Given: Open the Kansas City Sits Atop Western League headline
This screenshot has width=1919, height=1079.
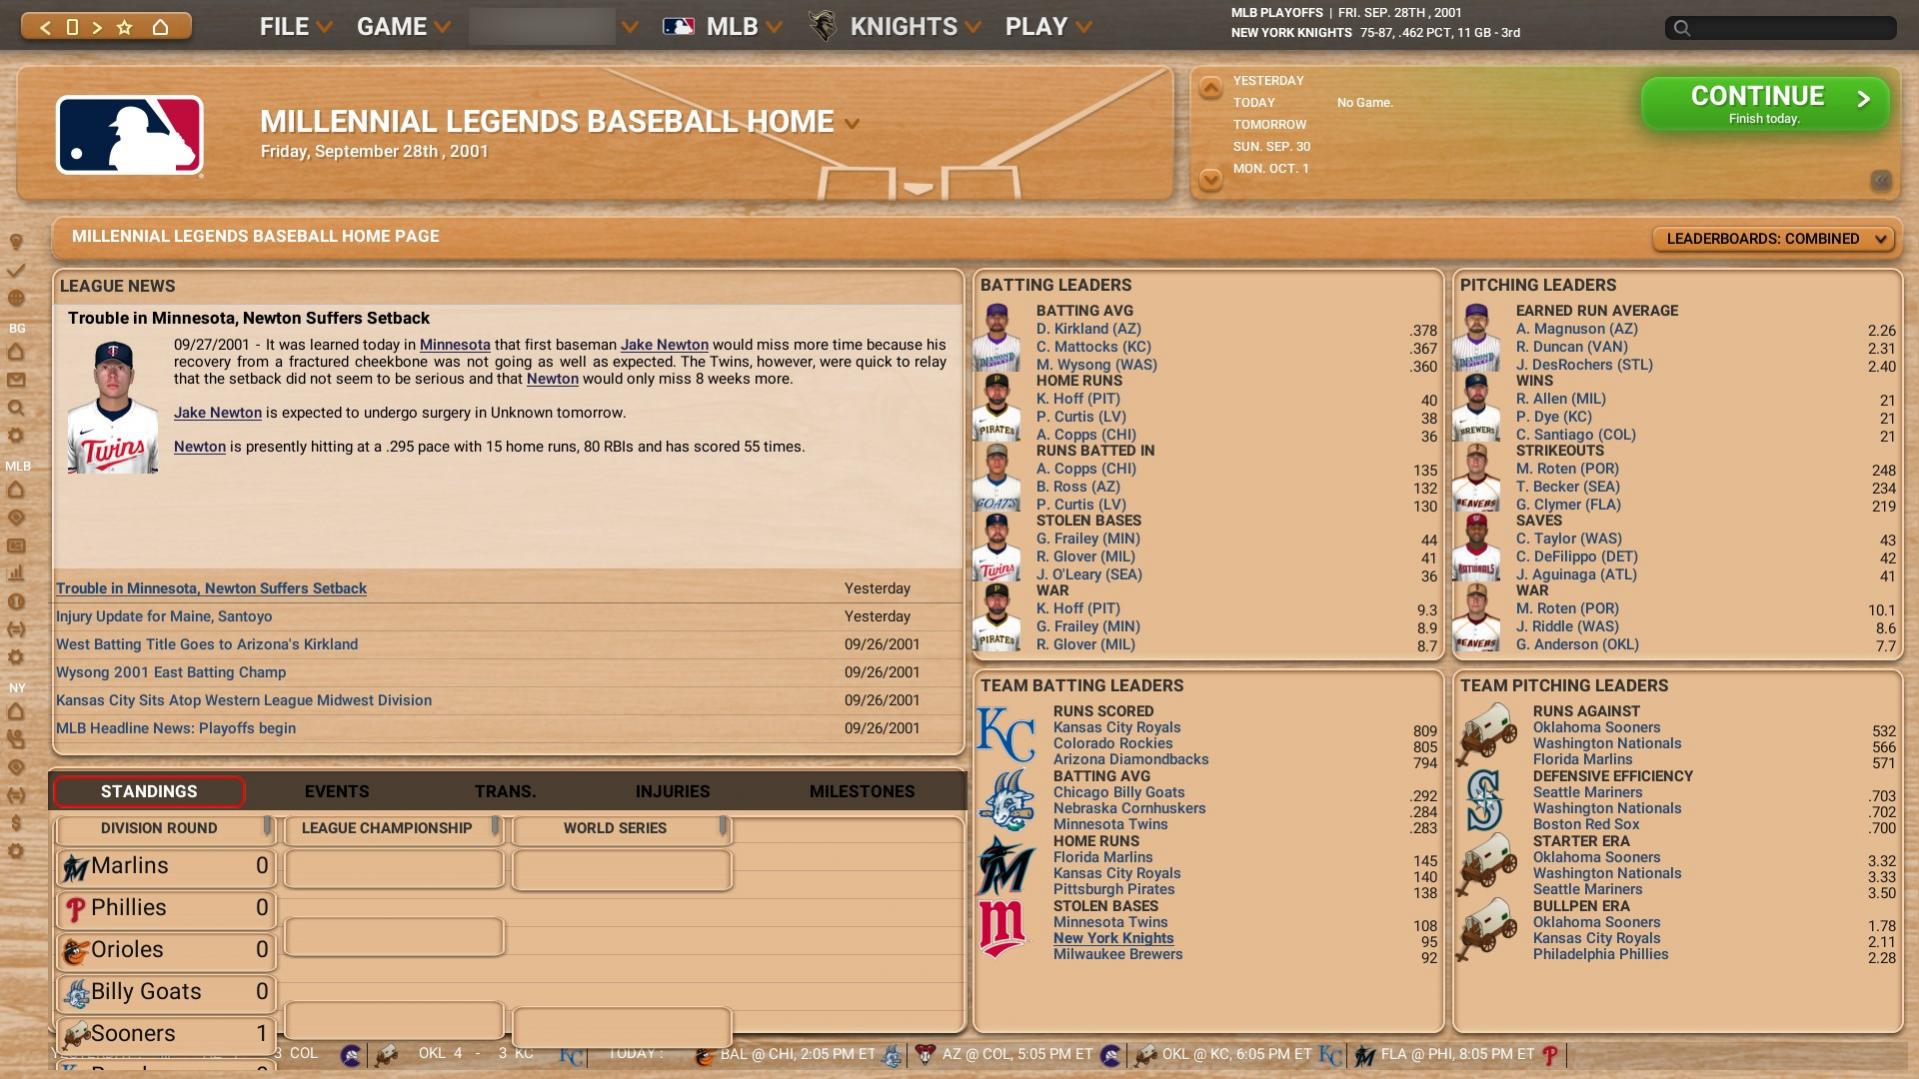Looking at the screenshot, I should 244,701.
